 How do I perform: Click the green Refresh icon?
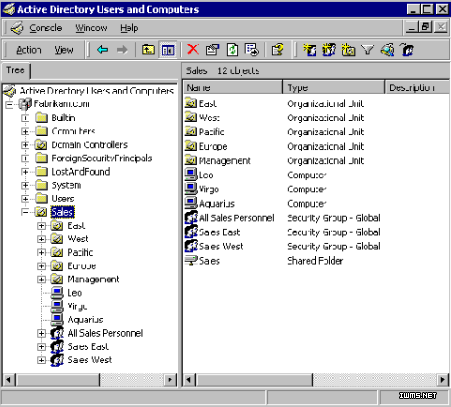click(232, 50)
